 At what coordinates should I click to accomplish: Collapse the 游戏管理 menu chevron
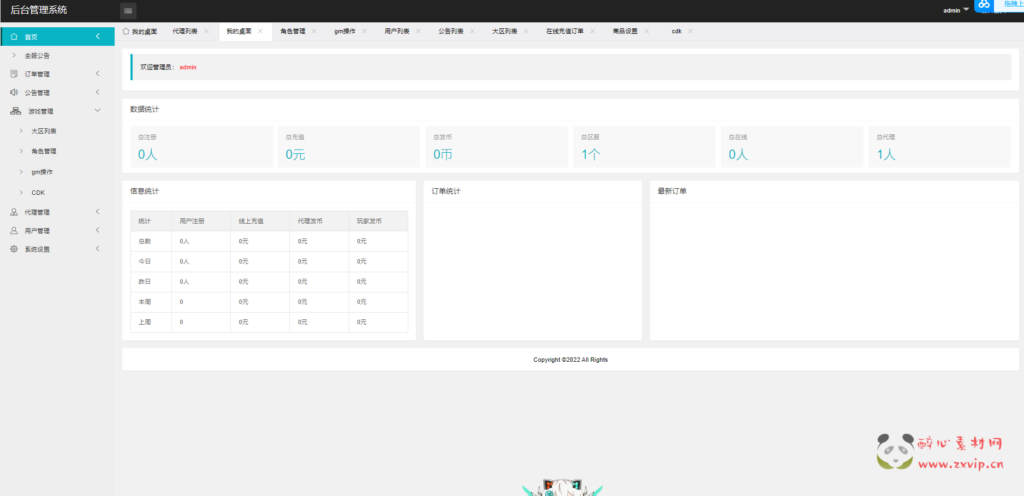(x=97, y=111)
